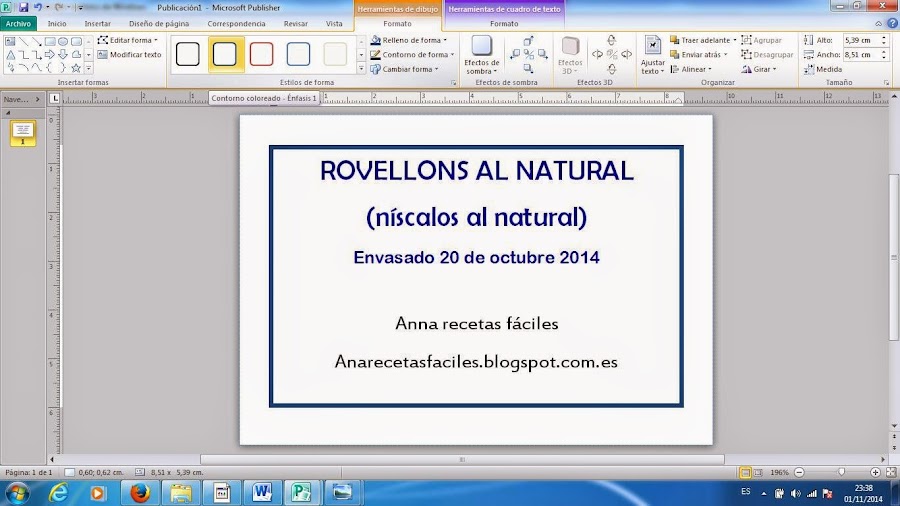The height and width of the screenshot is (506, 900).
Task: Open Firefox from the taskbar
Action: pos(140,493)
